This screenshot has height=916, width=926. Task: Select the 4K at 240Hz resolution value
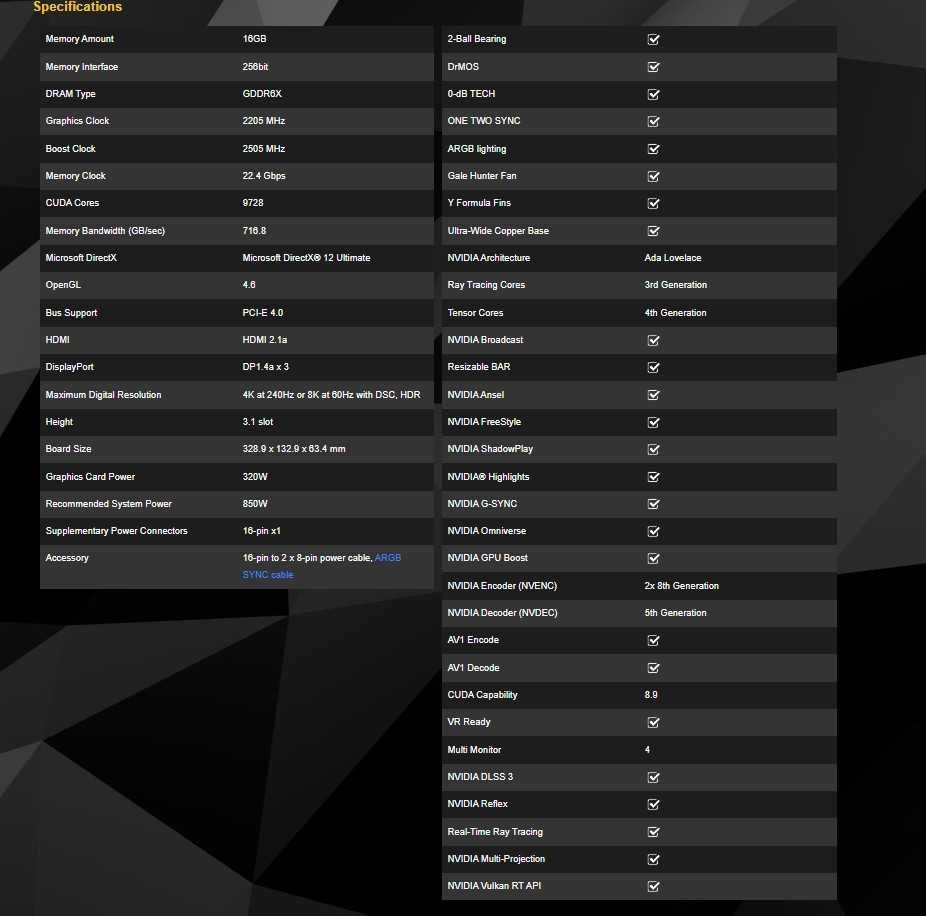click(331, 395)
